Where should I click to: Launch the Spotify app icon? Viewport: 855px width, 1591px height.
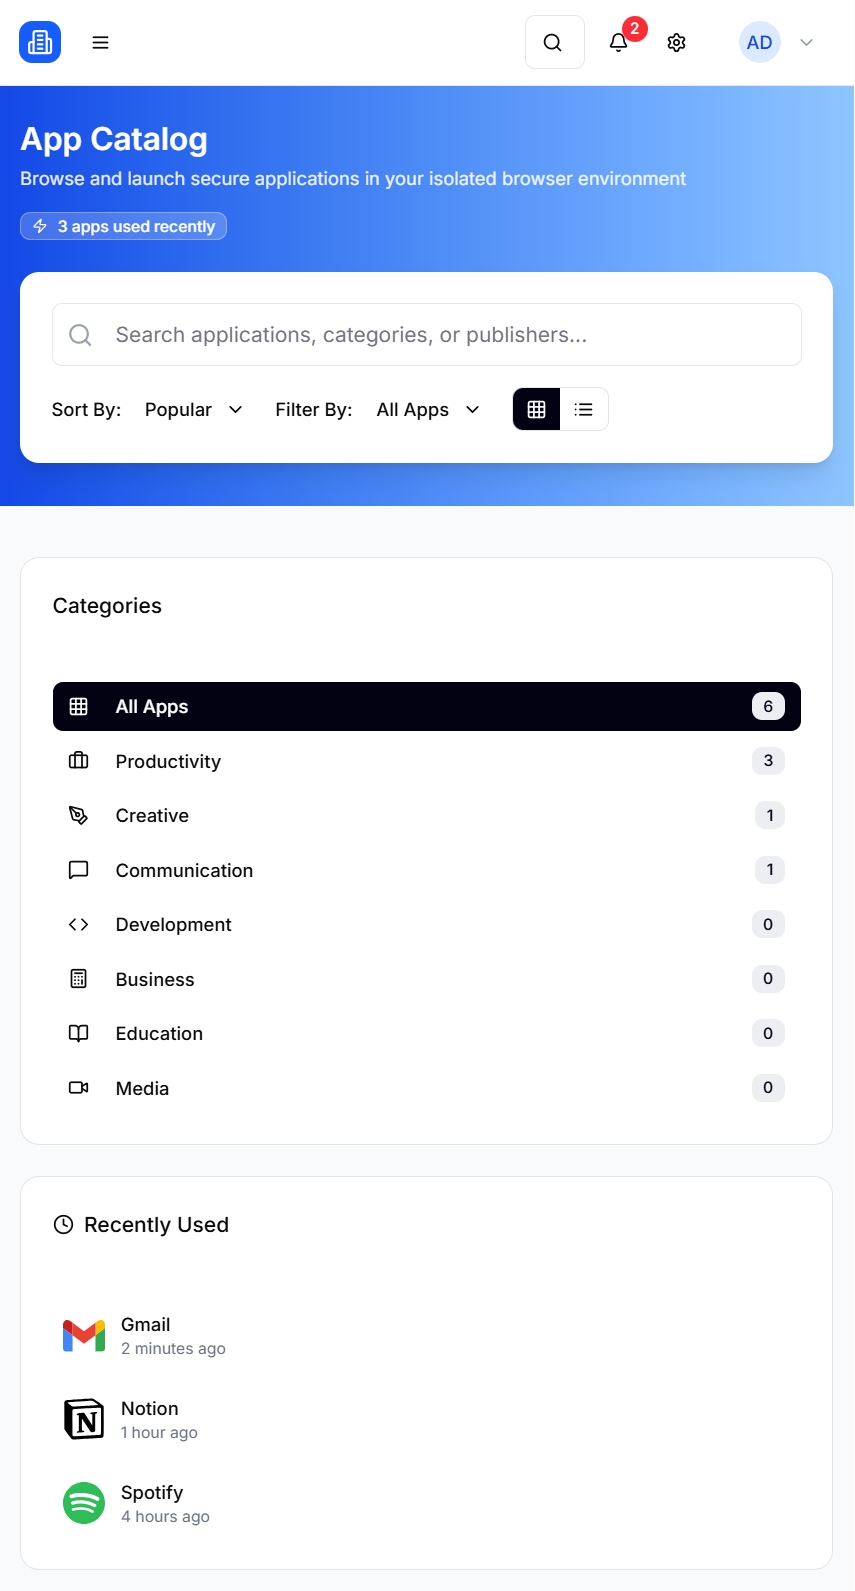(84, 1503)
